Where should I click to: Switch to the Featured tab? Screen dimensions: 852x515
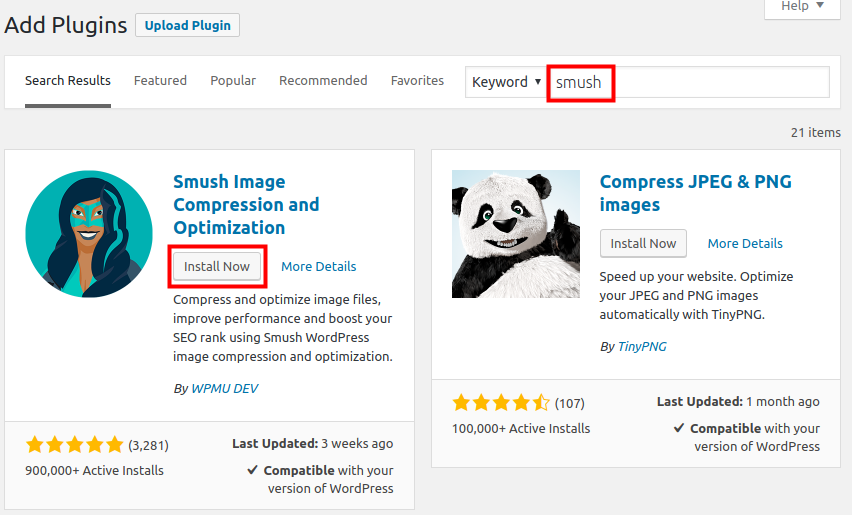point(160,81)
